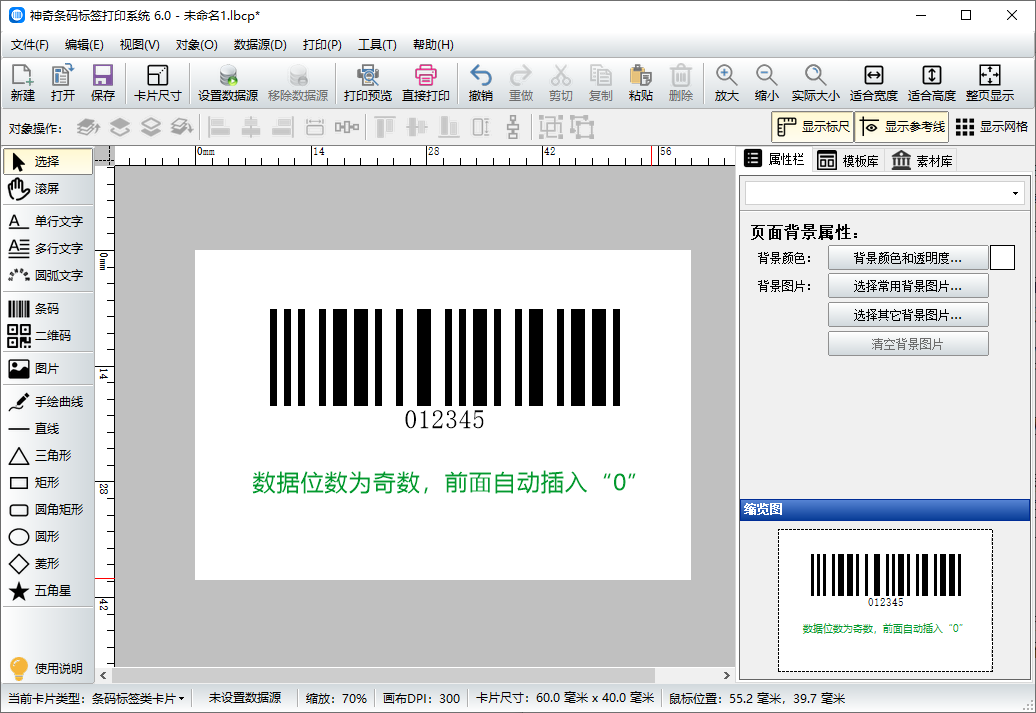Open the 帮助(H) menu
The height and width of the screenshot is (713, 1036).
coord(433,45)
